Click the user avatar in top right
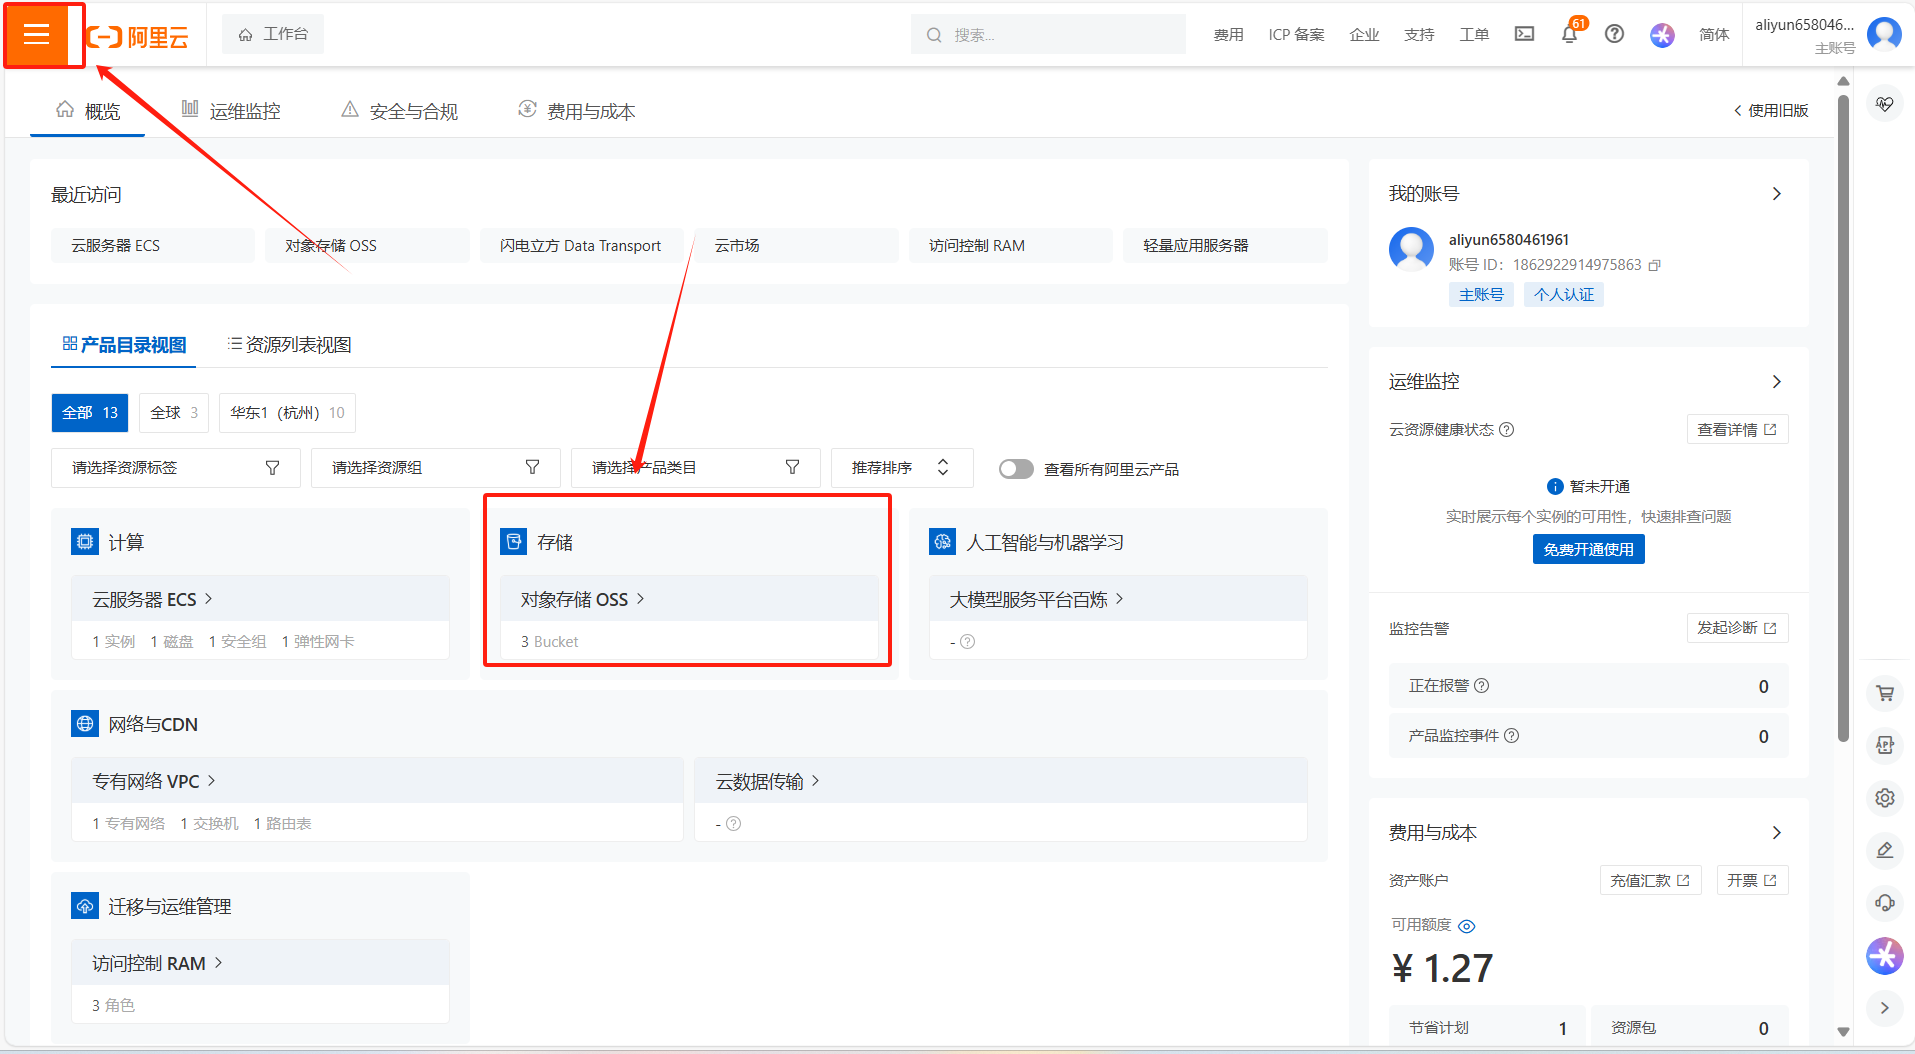The image size is (1915, 1054). click(1884, 35)
